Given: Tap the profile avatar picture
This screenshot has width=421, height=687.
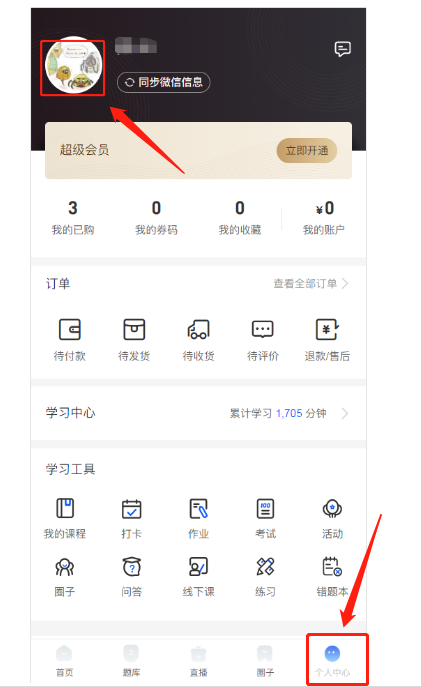Looking at the screenshot, I should point(74,65).
